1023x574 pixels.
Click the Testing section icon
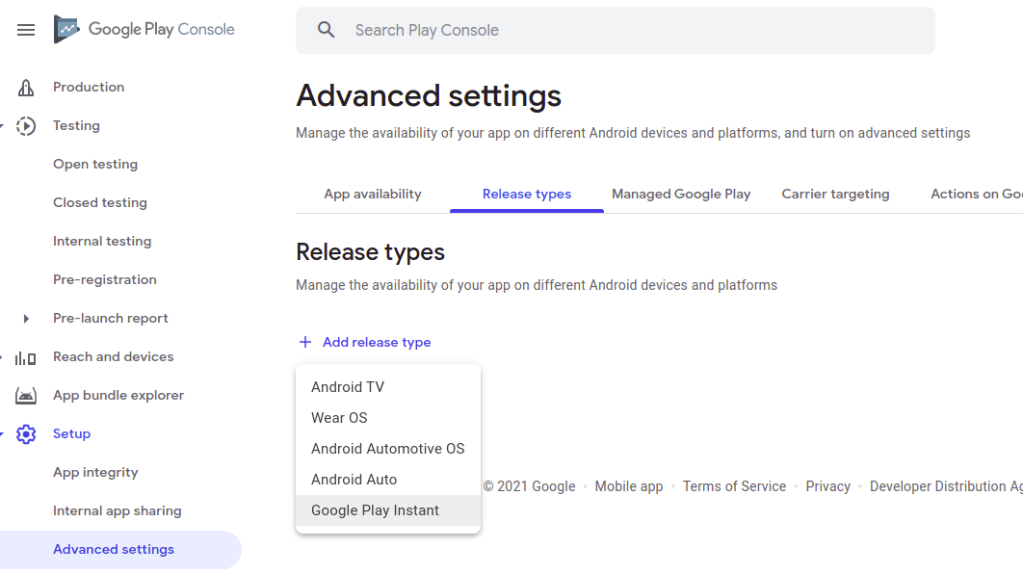[x=26, y=126]
